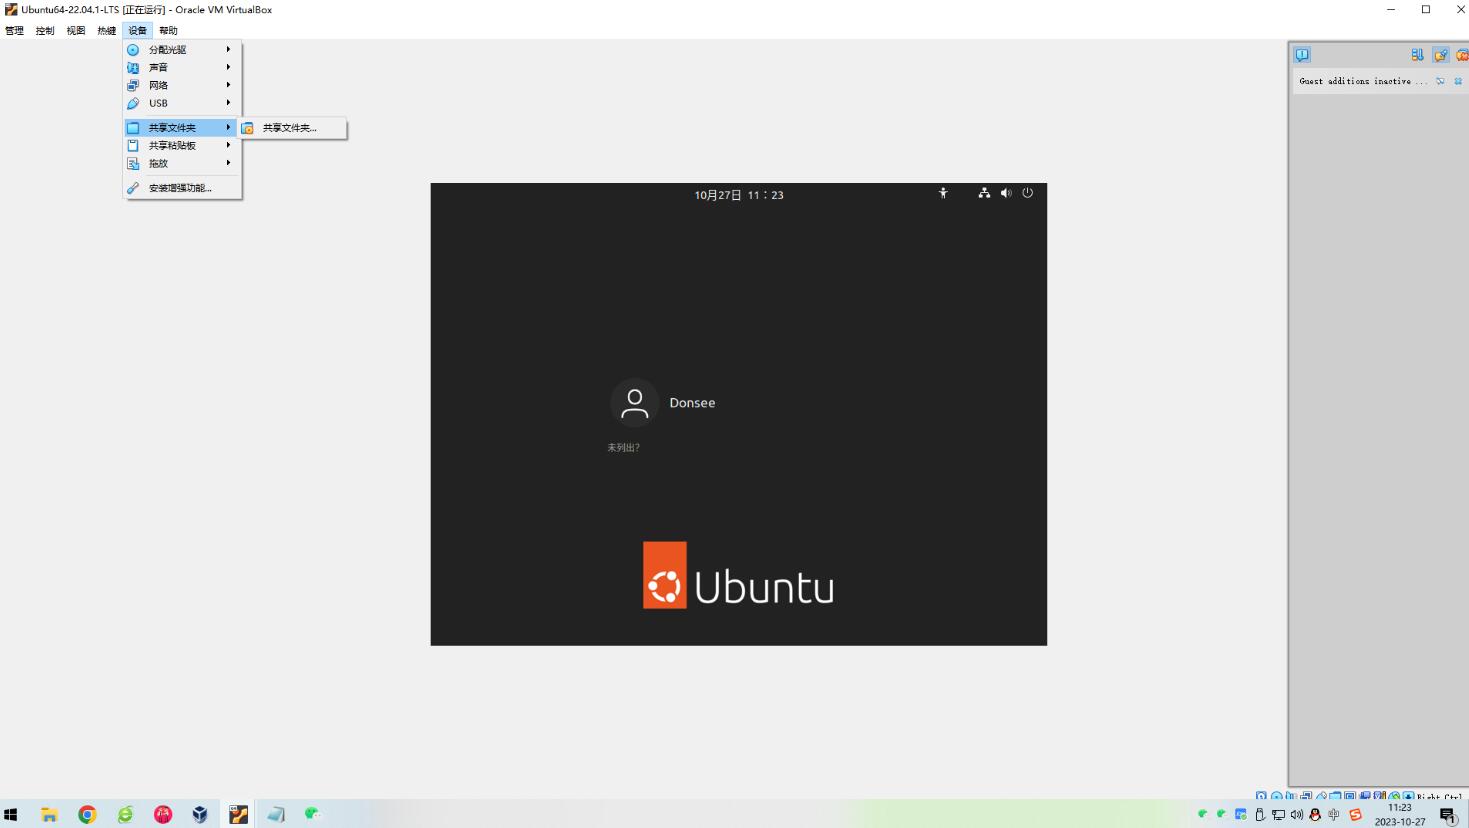1469x828 pixels.
Task: Expand the 共享粘贴板 submenu arrow
Action: tap(228, 145)
